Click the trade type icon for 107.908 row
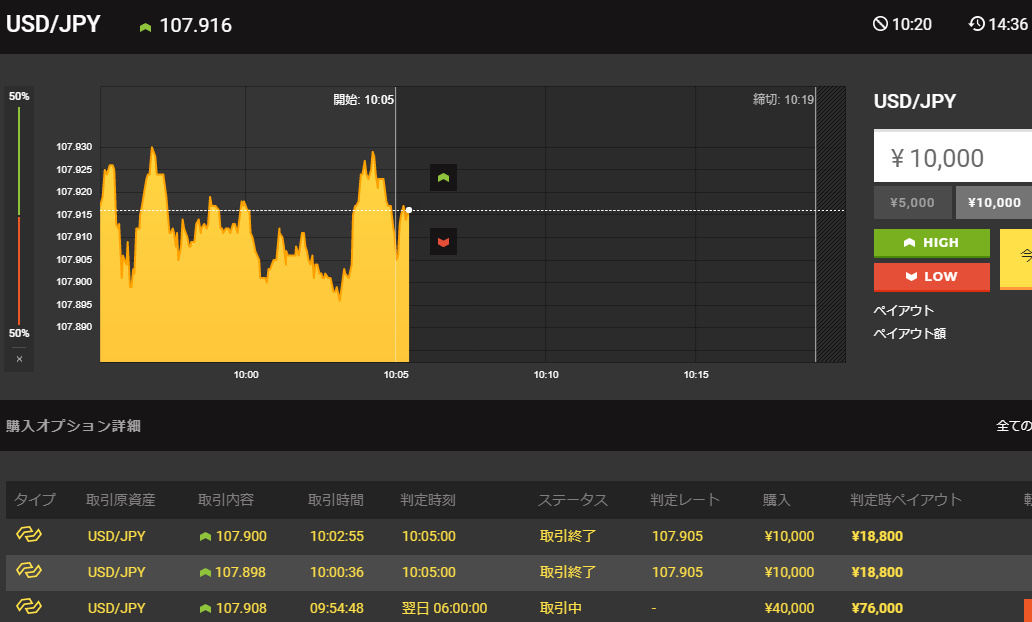1032x622 pixels. click(x=29, y=606)
